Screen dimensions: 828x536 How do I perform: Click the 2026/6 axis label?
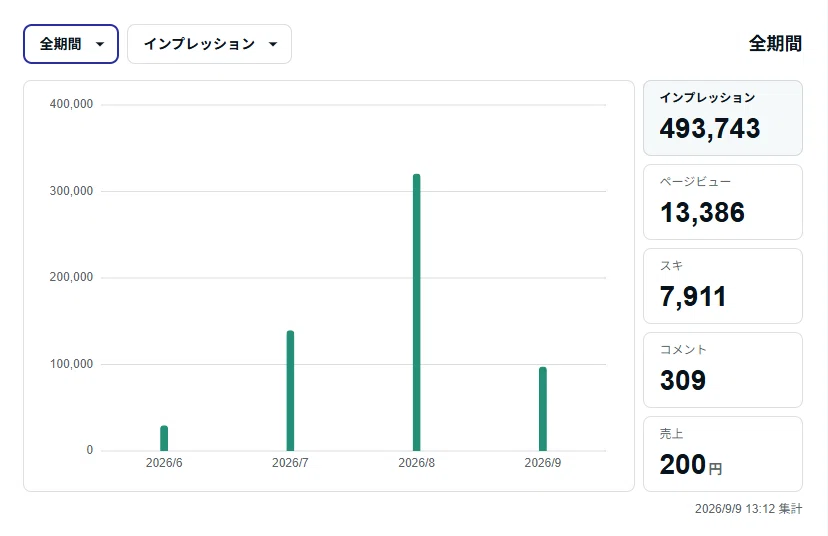(164, 463)
